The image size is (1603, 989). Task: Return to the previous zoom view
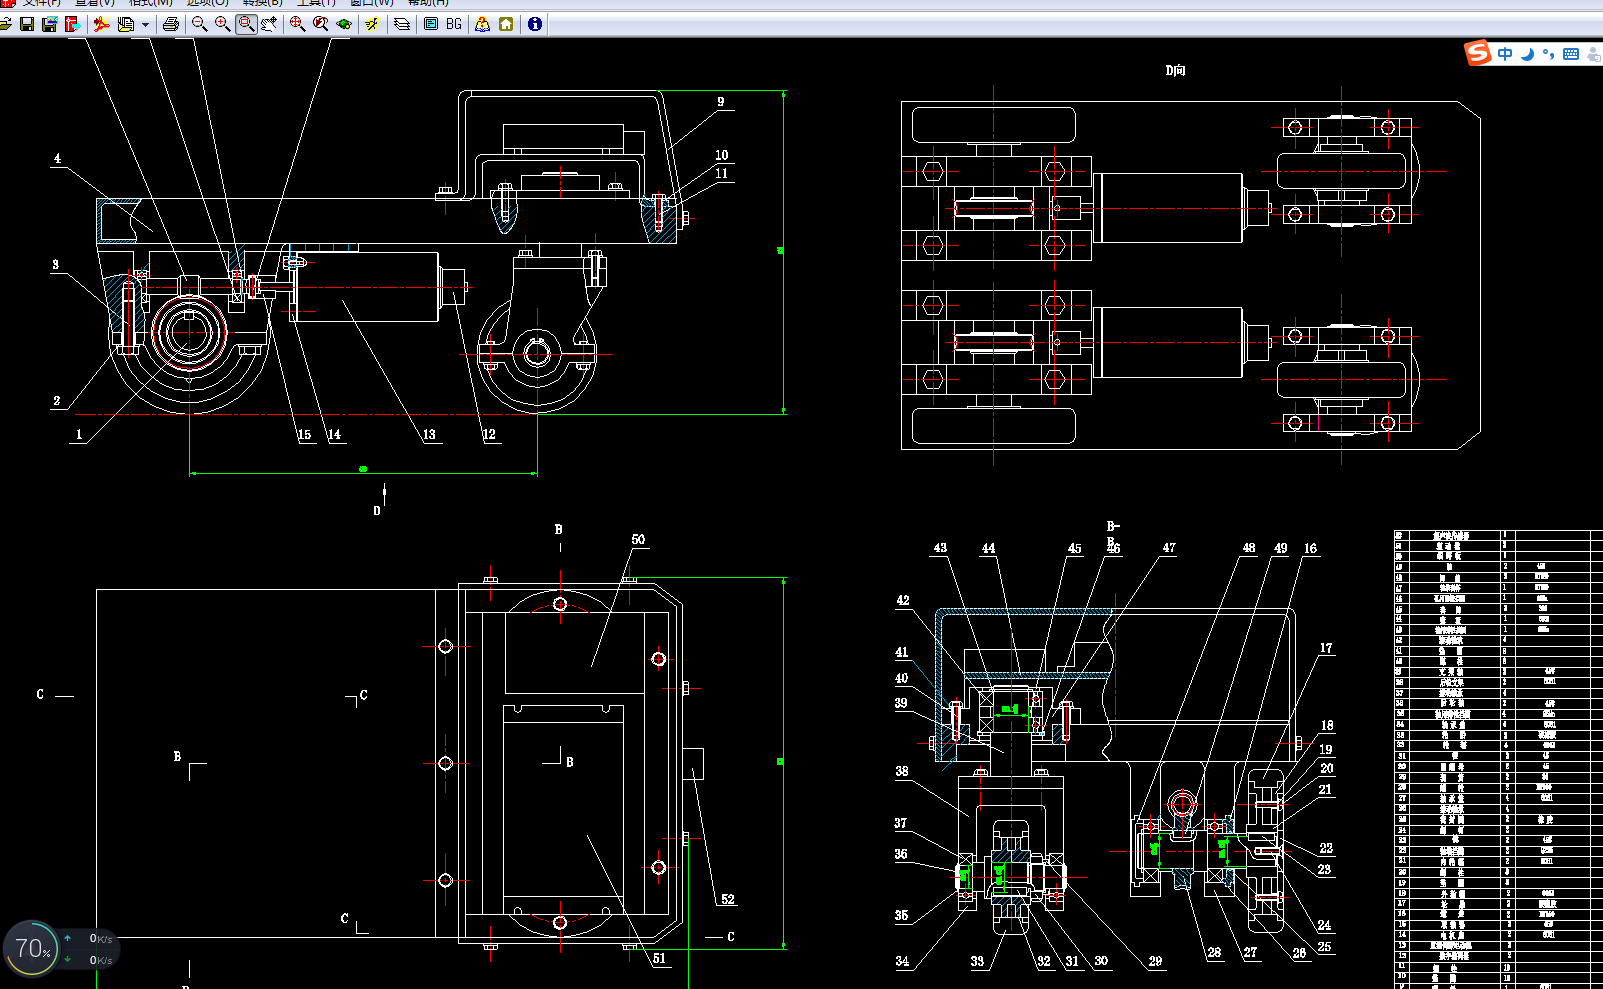point(320,24)
